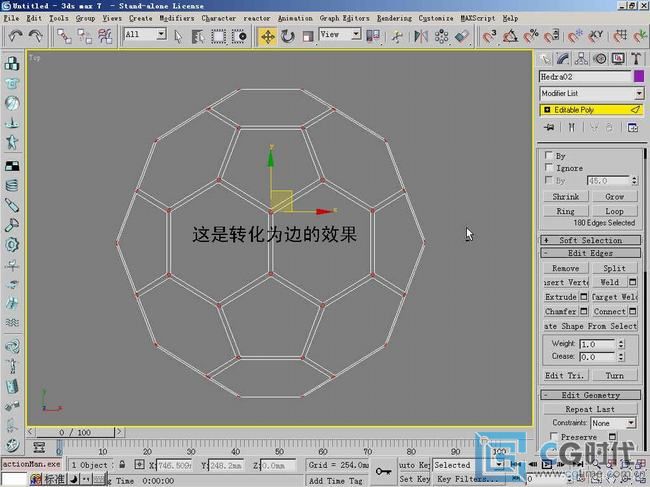Adjust the Crease spinner arrows

pyautogui.click(x=621, y=356)
